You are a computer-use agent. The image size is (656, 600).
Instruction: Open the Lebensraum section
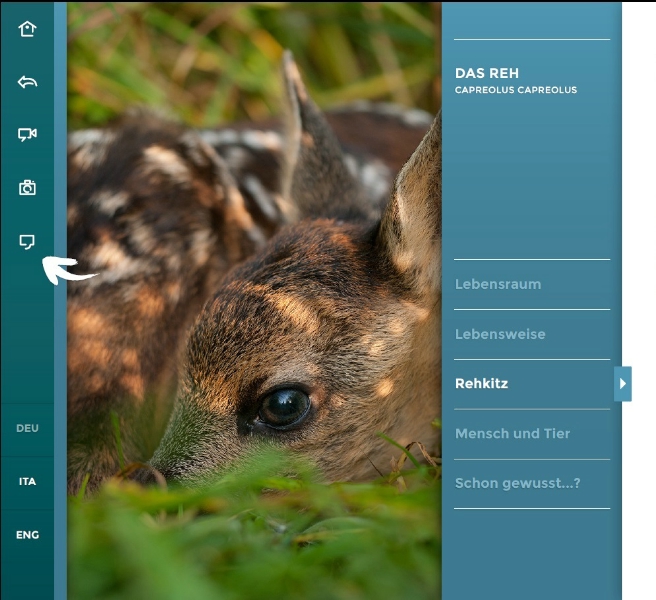498,284
